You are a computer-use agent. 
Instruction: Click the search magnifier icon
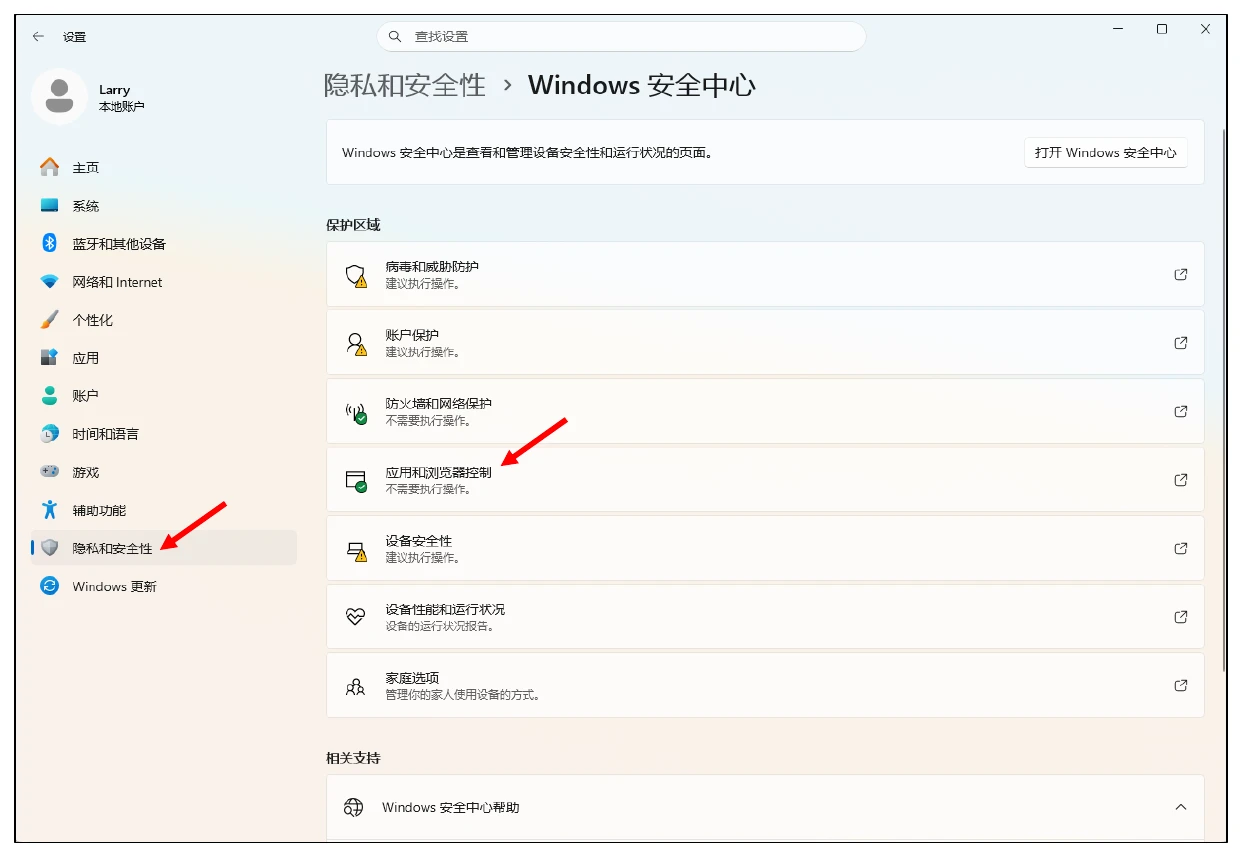point(395,36)
